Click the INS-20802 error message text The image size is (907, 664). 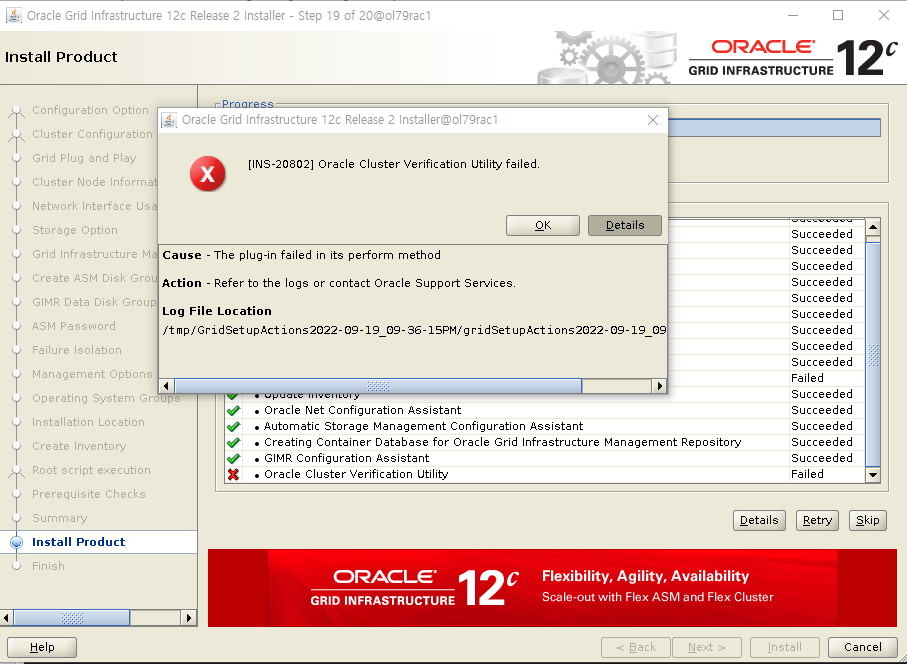393,164
